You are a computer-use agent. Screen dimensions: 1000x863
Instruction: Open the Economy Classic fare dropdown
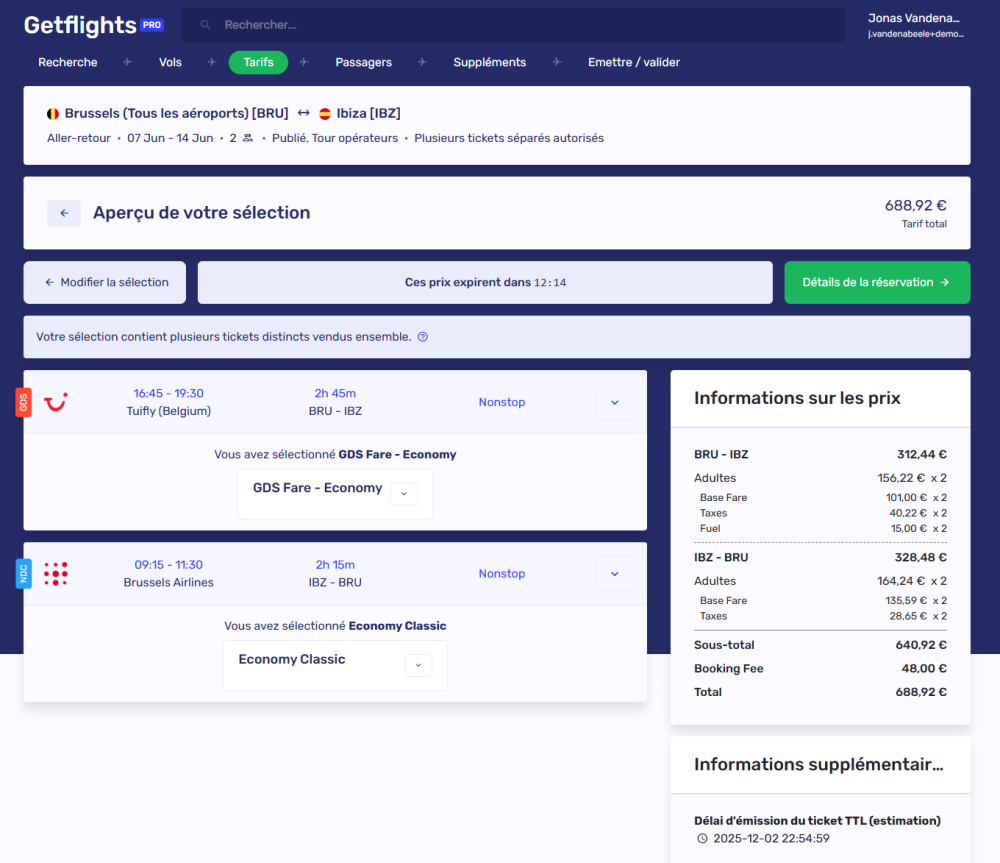418,665
